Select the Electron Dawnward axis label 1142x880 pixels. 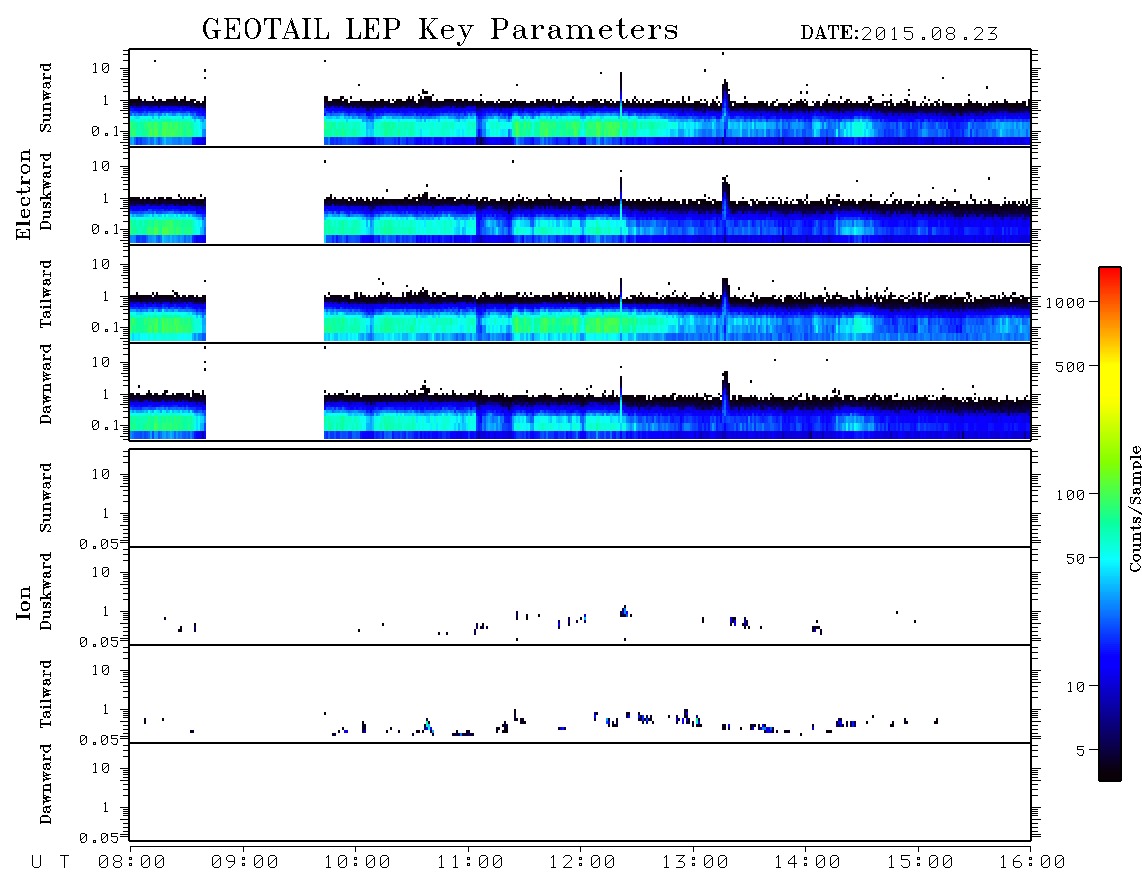pyautogui.click(x=46, y=384)
